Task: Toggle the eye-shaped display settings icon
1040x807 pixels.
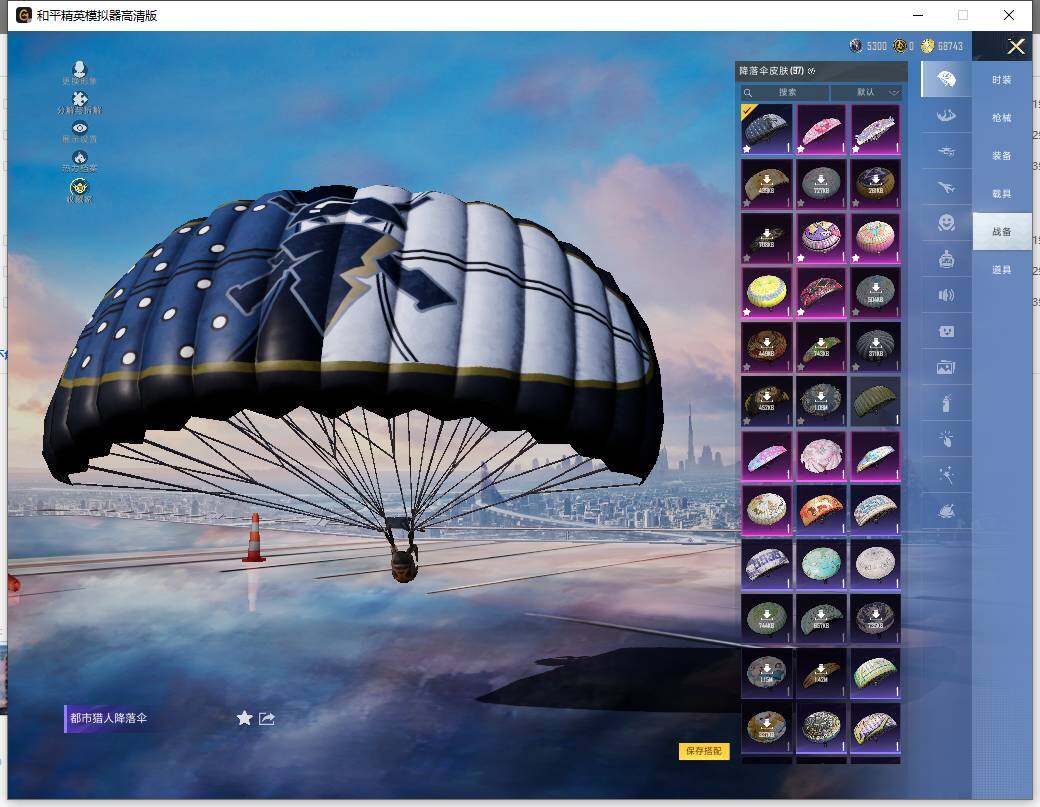Action: pos(80,128)
